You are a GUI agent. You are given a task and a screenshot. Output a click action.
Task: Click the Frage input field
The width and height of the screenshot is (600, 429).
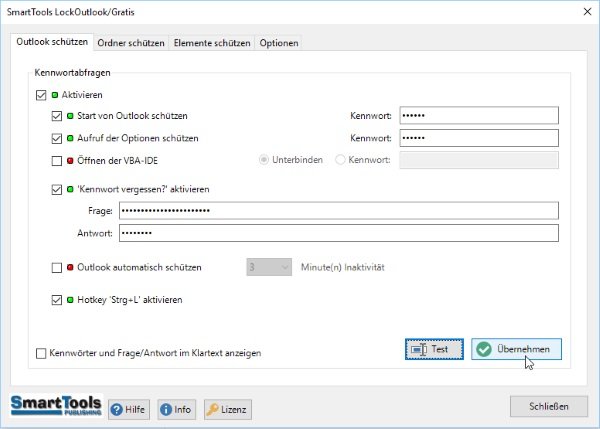pyautogui.click(x=336, y=210)
